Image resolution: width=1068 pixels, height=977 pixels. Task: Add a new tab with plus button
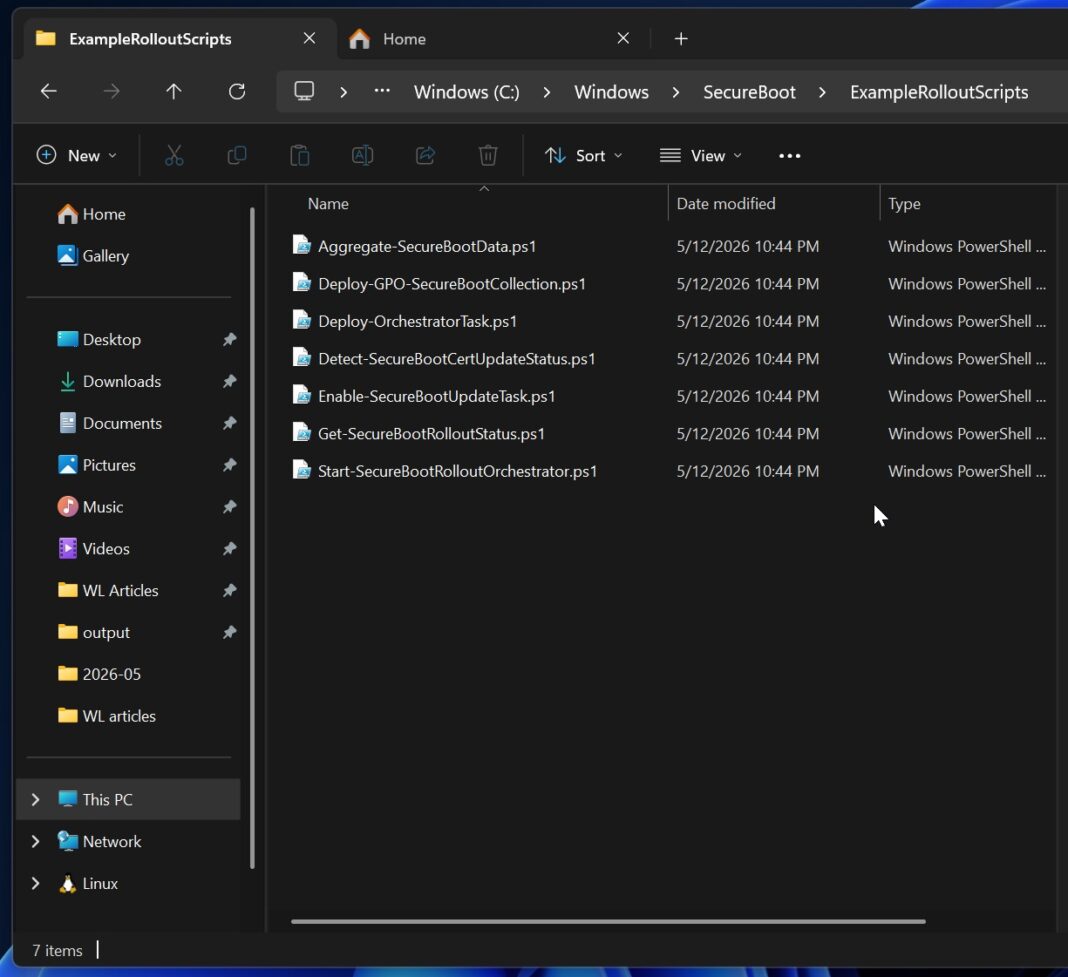[680, 39]
